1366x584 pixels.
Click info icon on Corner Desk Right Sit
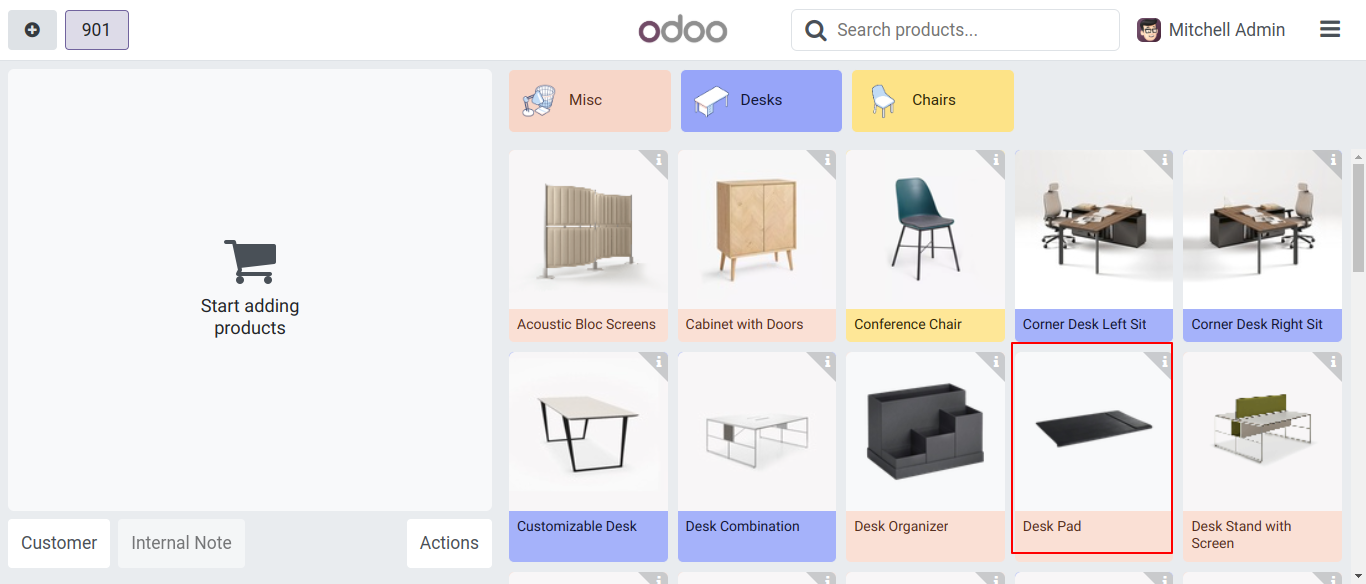point(1333,160)
